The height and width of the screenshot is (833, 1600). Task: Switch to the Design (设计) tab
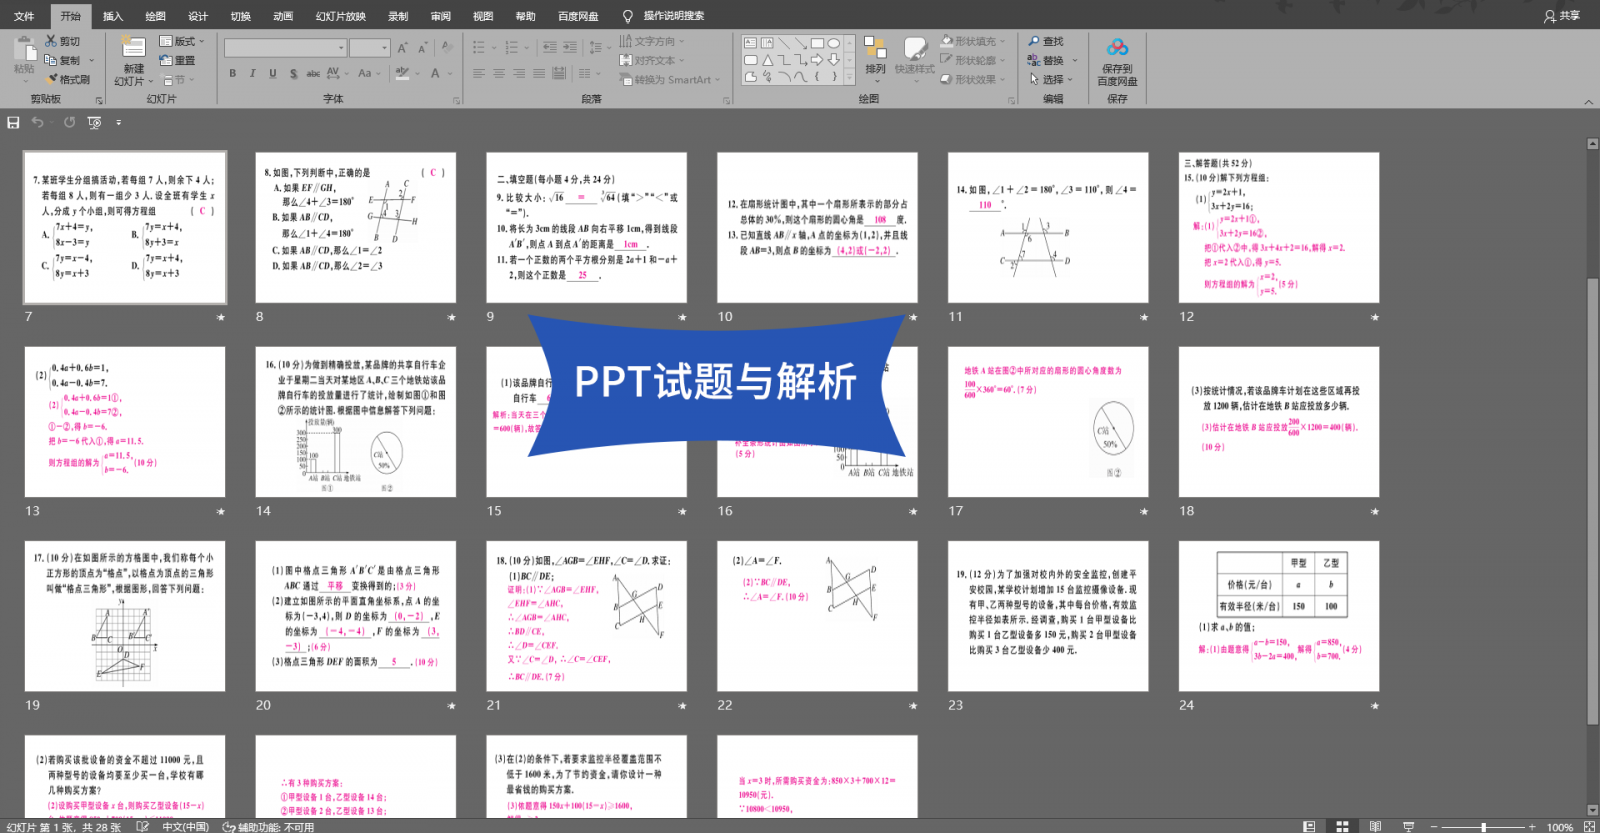(x=198, y=16)
